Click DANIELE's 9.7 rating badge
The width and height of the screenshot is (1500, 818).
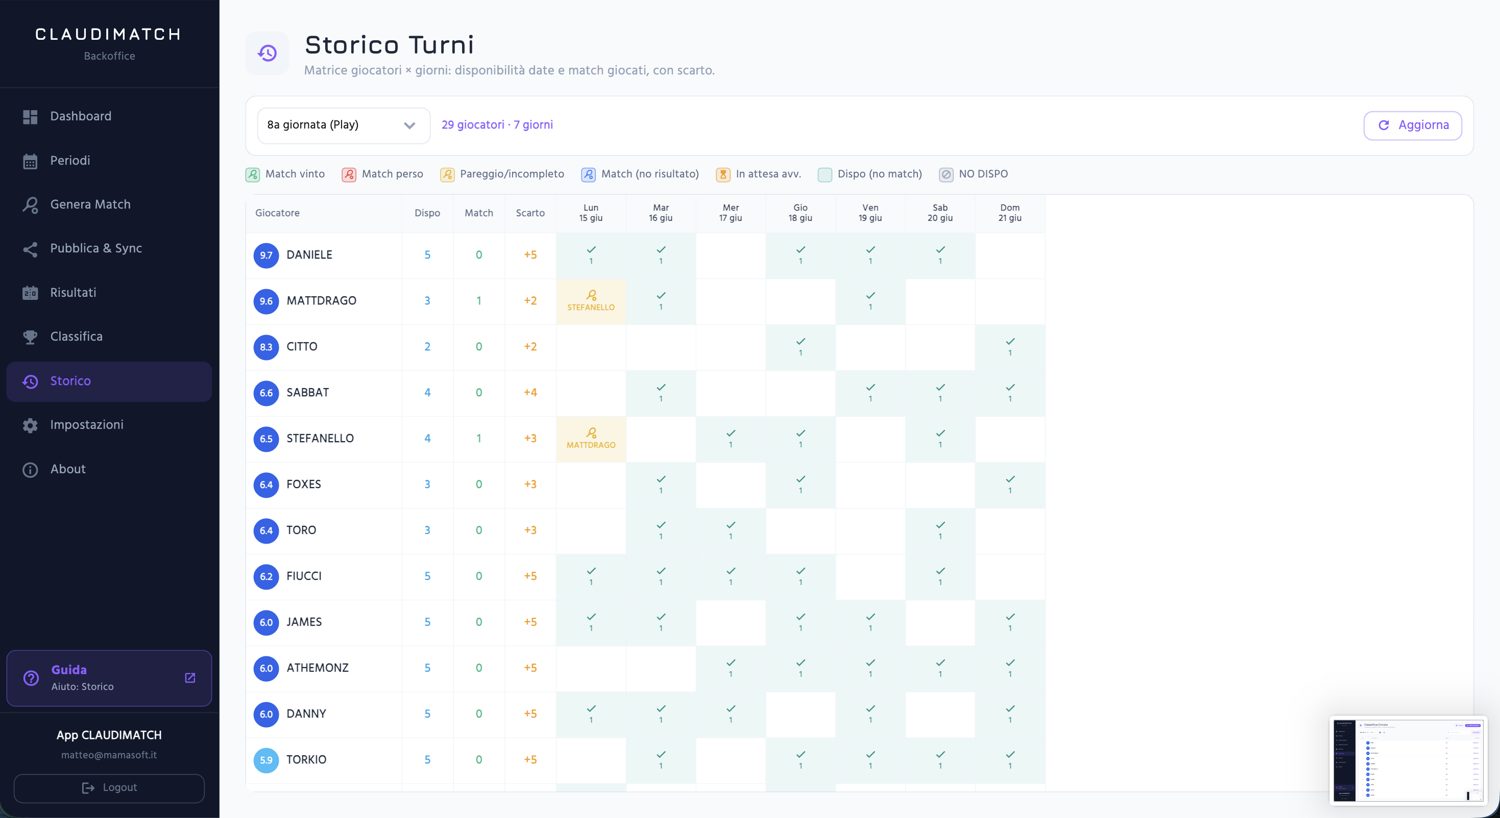pos(266,255)
